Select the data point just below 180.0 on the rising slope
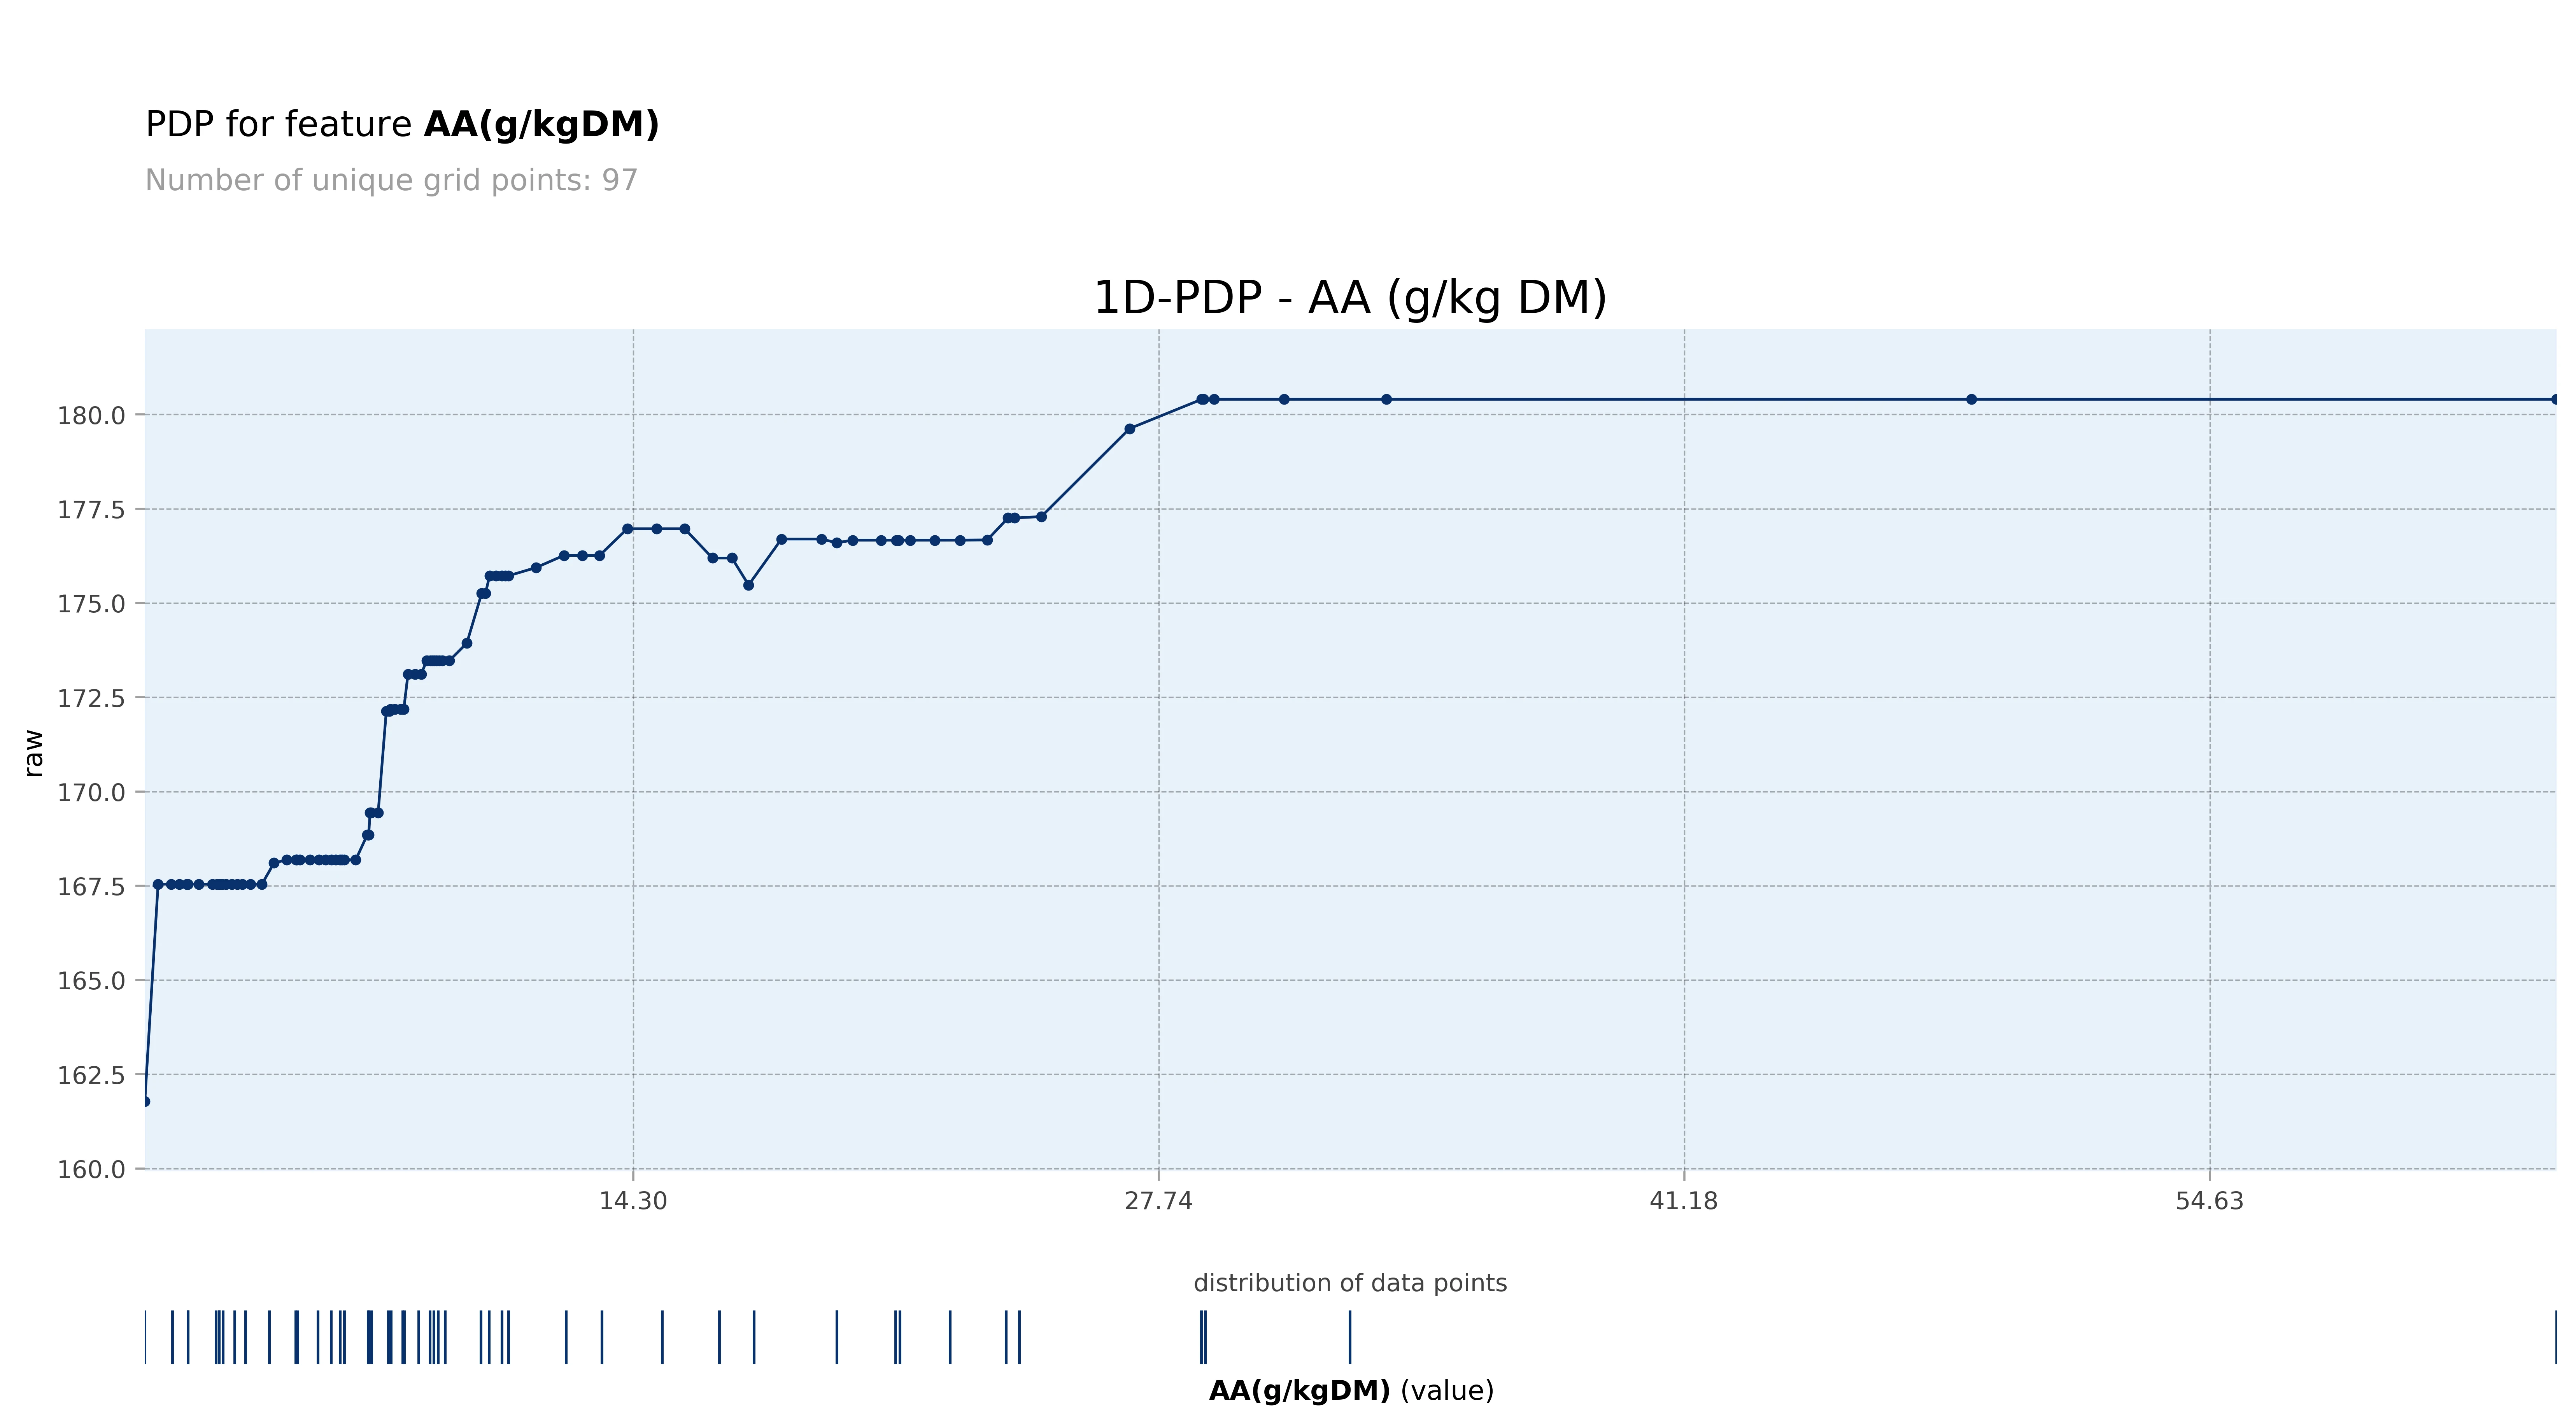 coord(1129,429)
